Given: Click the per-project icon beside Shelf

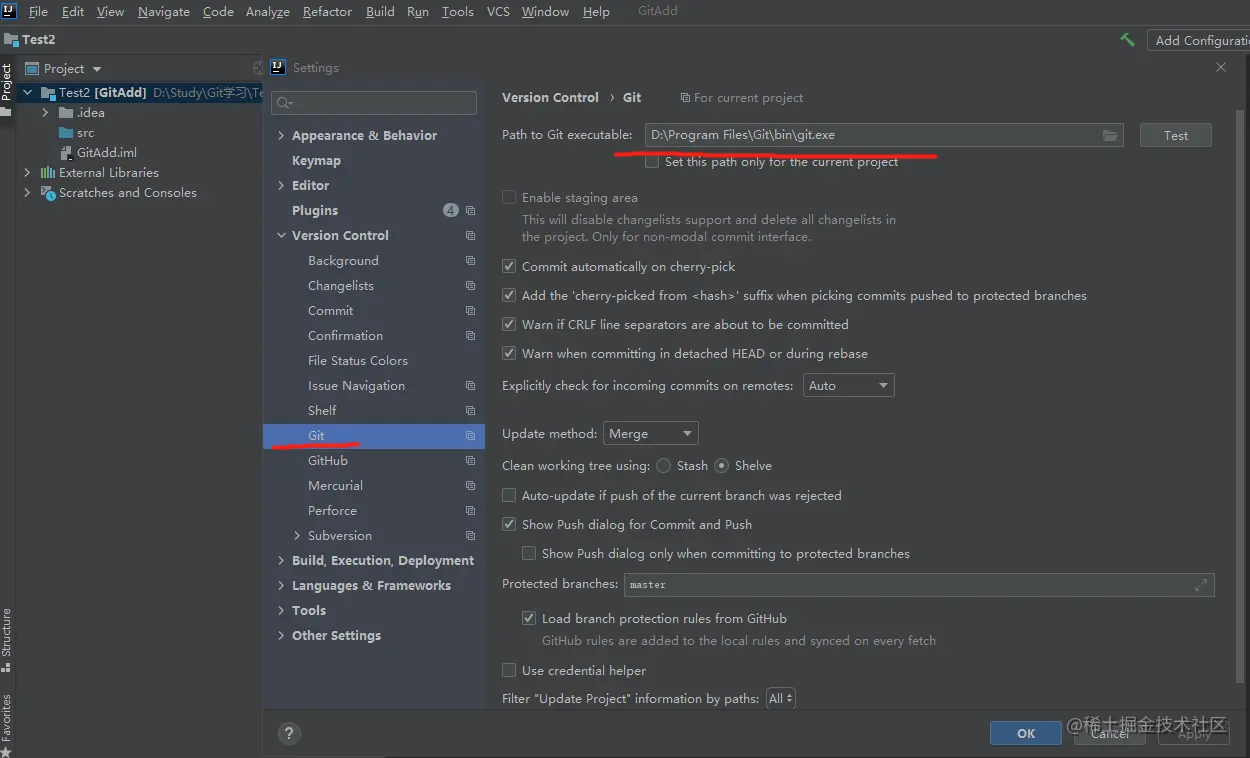Looking at the screenshot, I should click(470, 411).
